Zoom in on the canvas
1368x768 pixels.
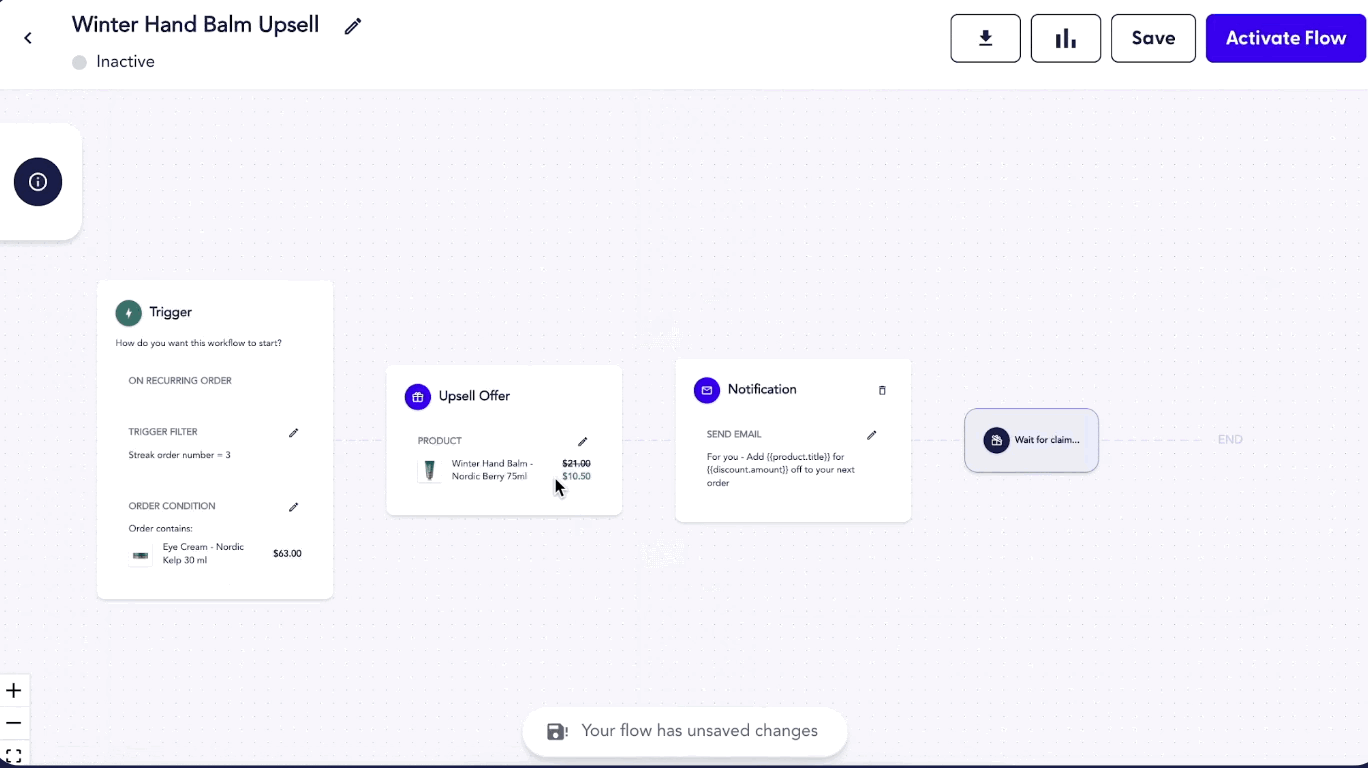pos(14,691)
